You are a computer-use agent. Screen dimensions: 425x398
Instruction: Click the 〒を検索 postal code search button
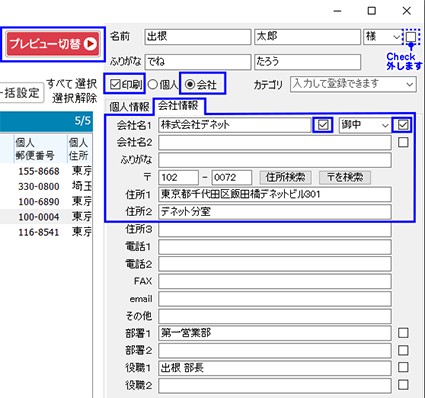[345, 177]
